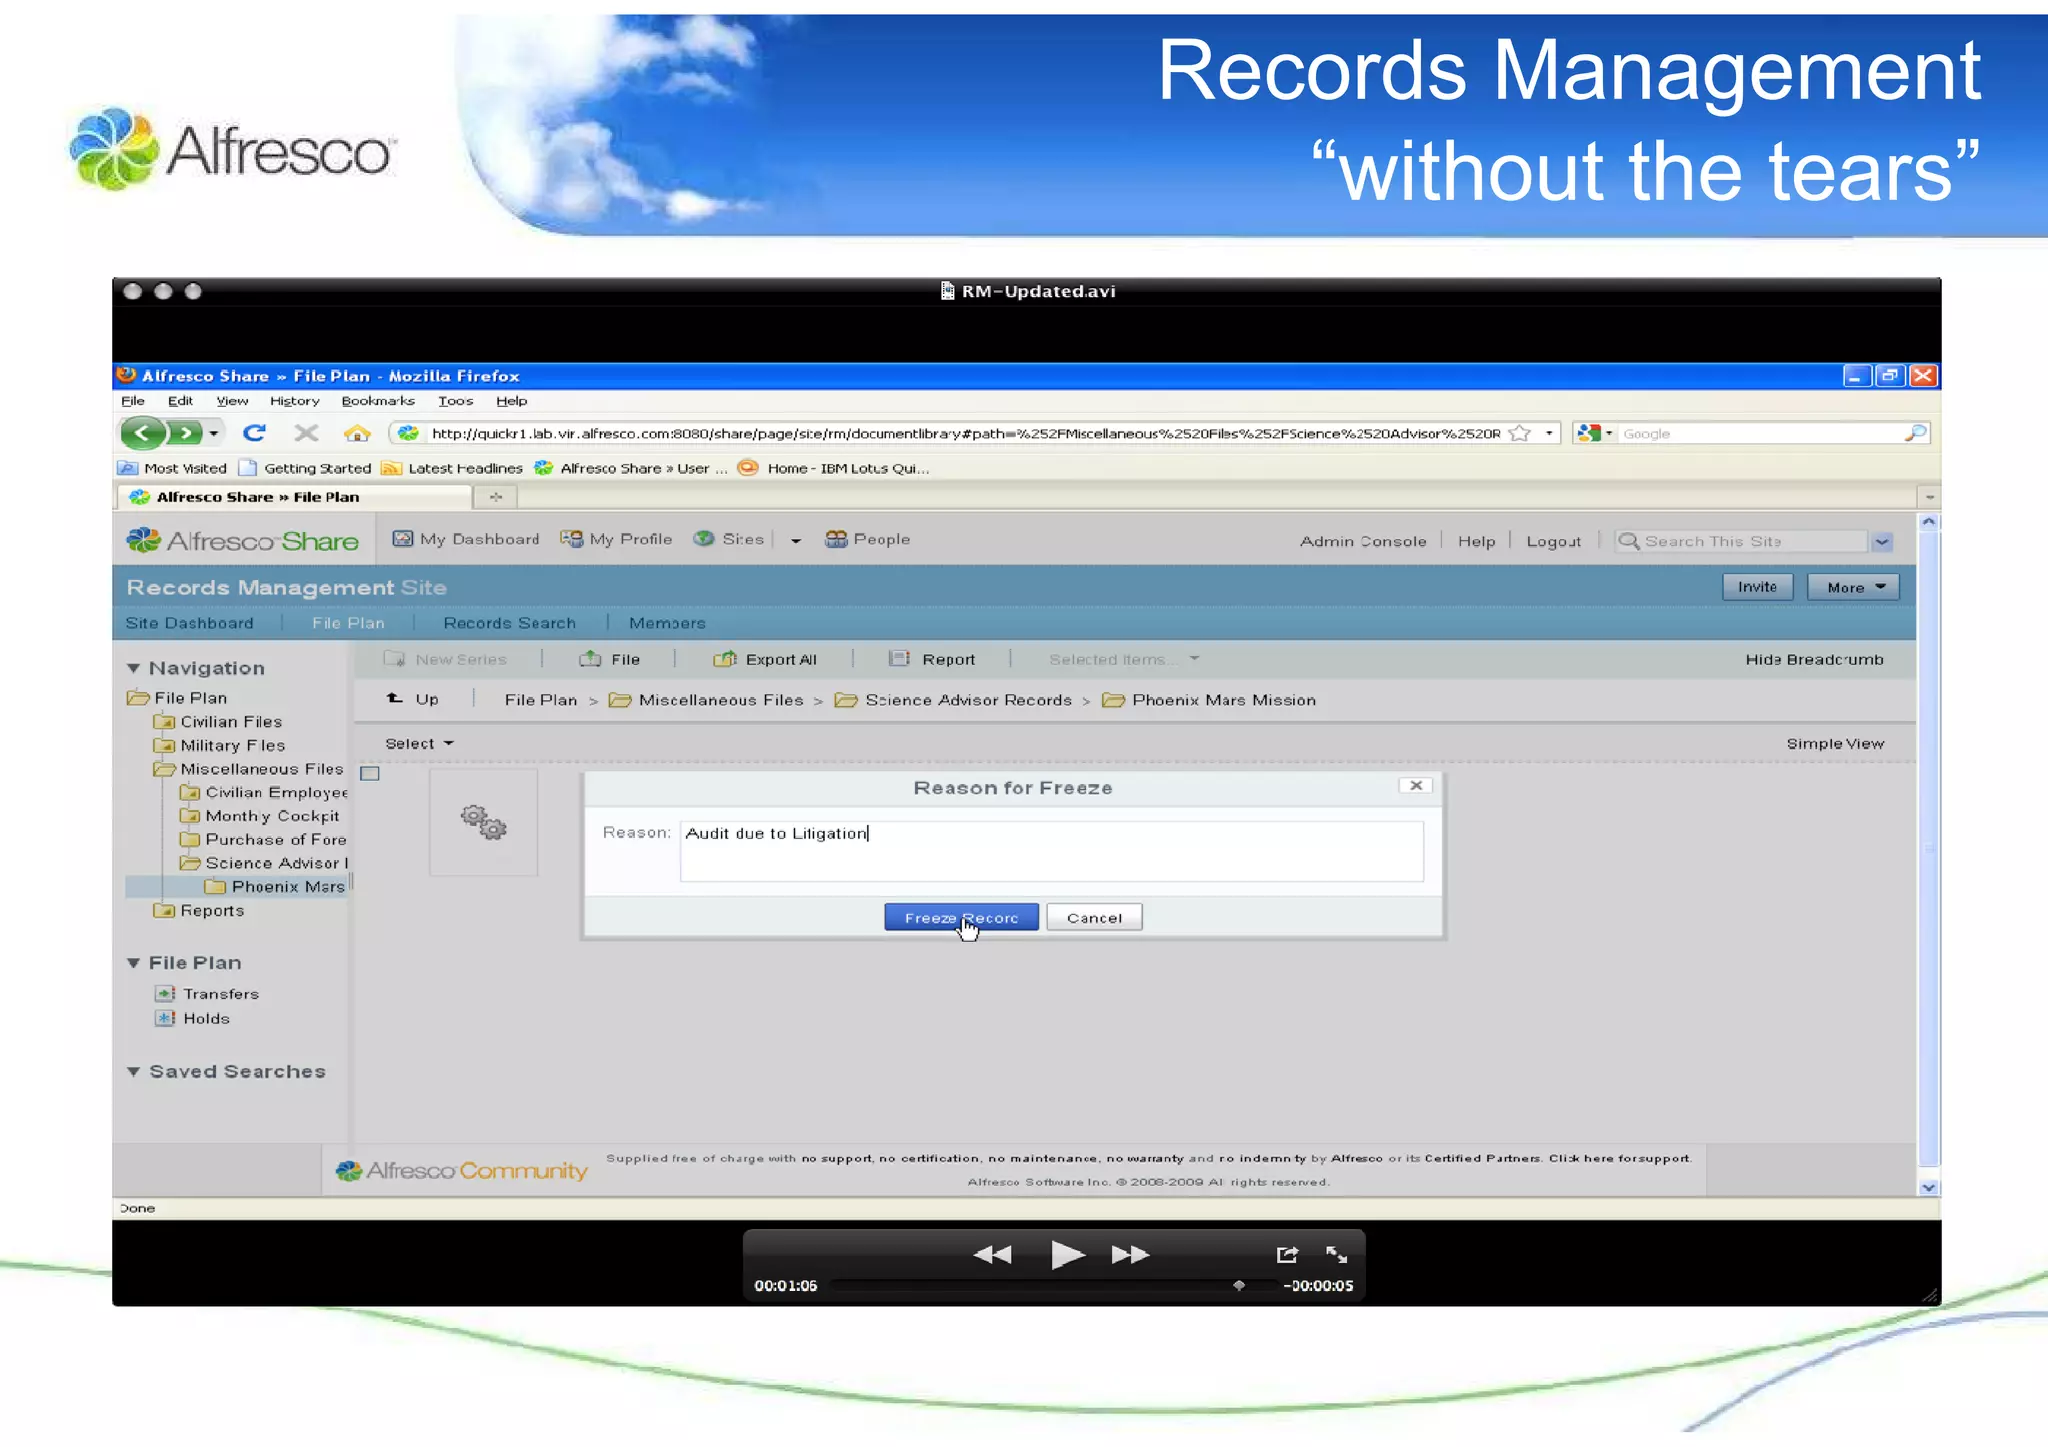Screen dimensions: 2048x1447
Task: Click the stop loading X icon
Action: tap(306, 433)
